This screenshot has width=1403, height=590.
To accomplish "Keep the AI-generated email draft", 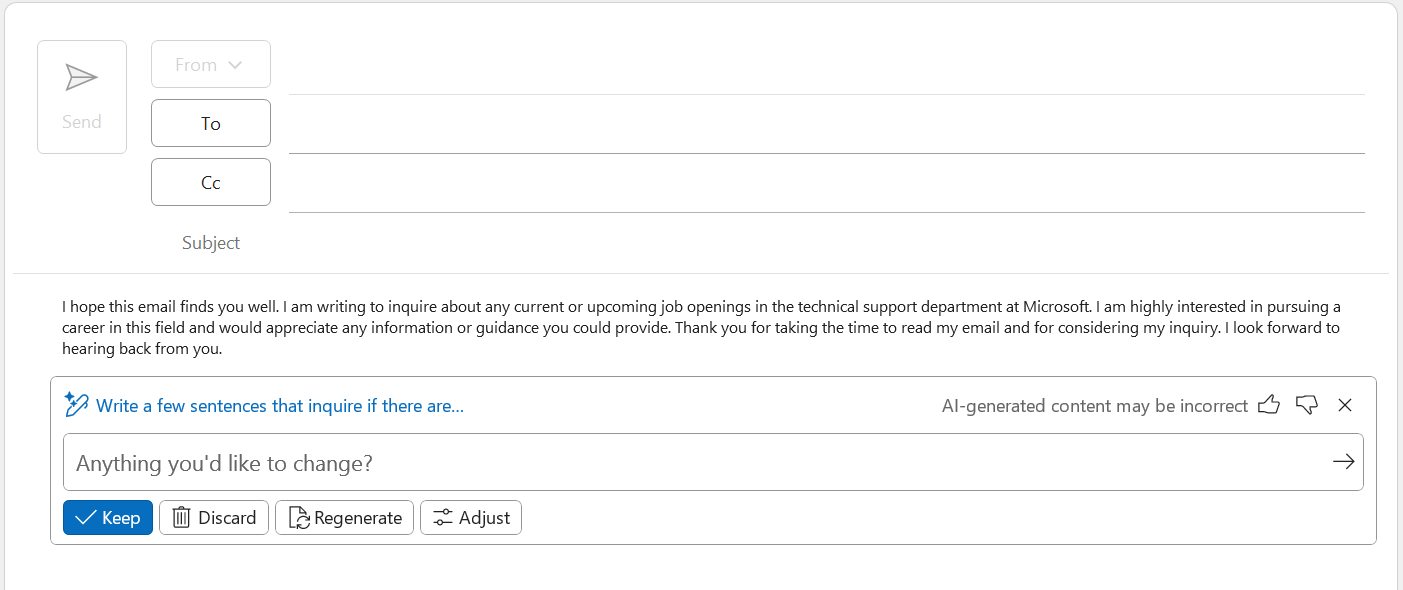I will 107,517.
